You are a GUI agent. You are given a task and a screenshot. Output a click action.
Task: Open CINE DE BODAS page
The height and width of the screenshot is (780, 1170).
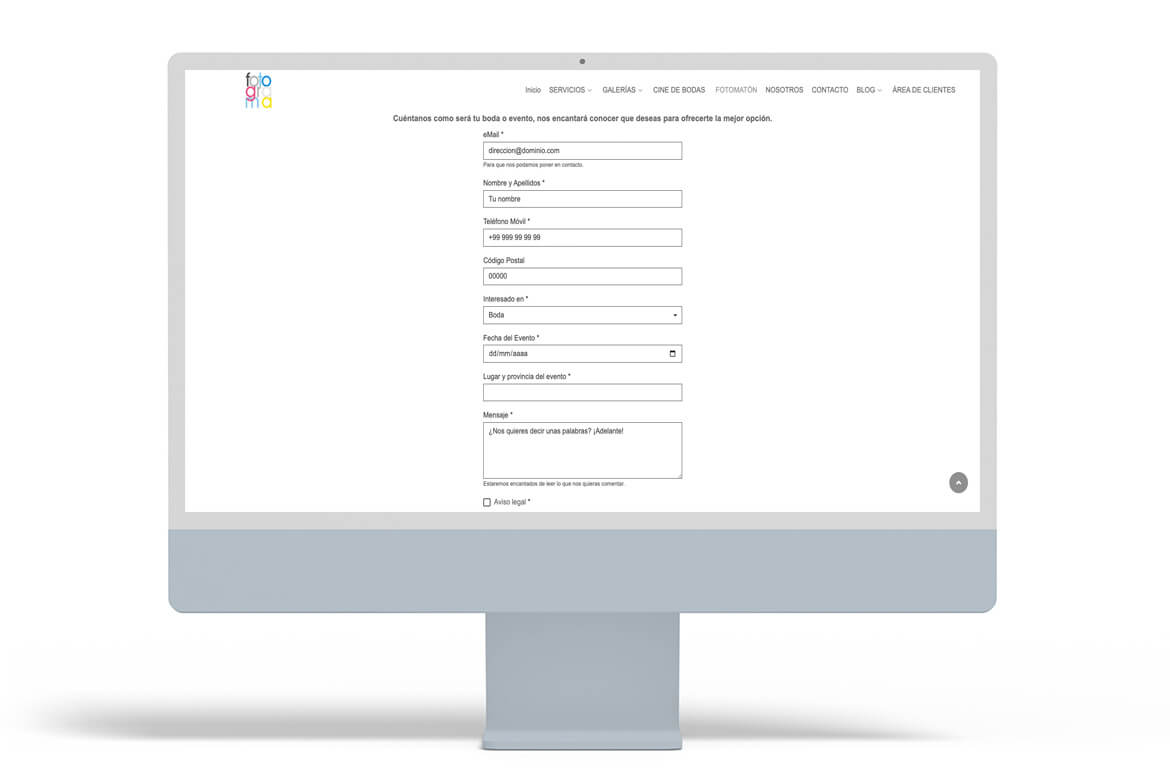click(679, 90)
